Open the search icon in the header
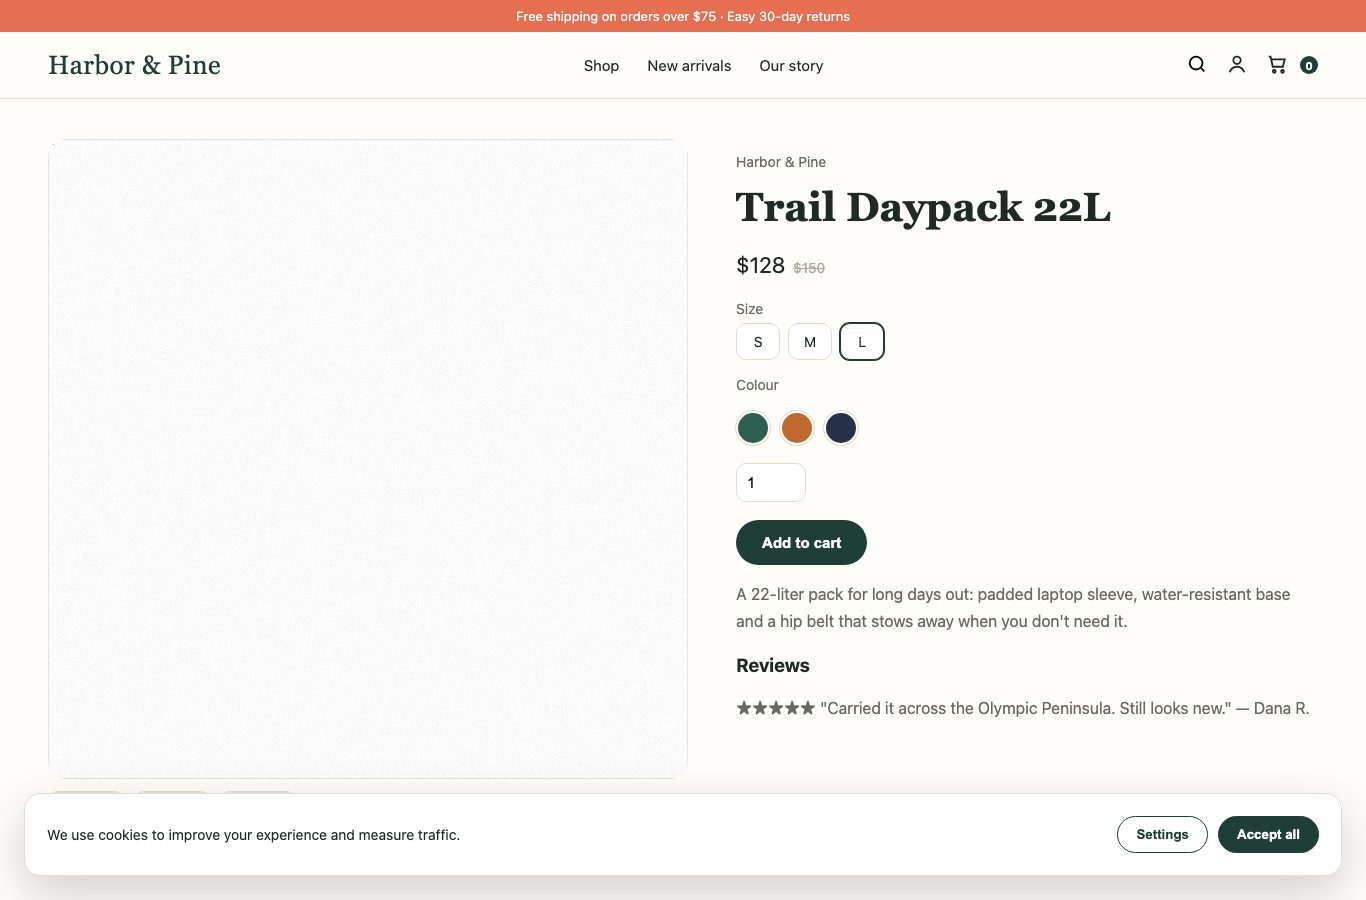This screenshot has height=900, width=1366. pos(1196,65)
